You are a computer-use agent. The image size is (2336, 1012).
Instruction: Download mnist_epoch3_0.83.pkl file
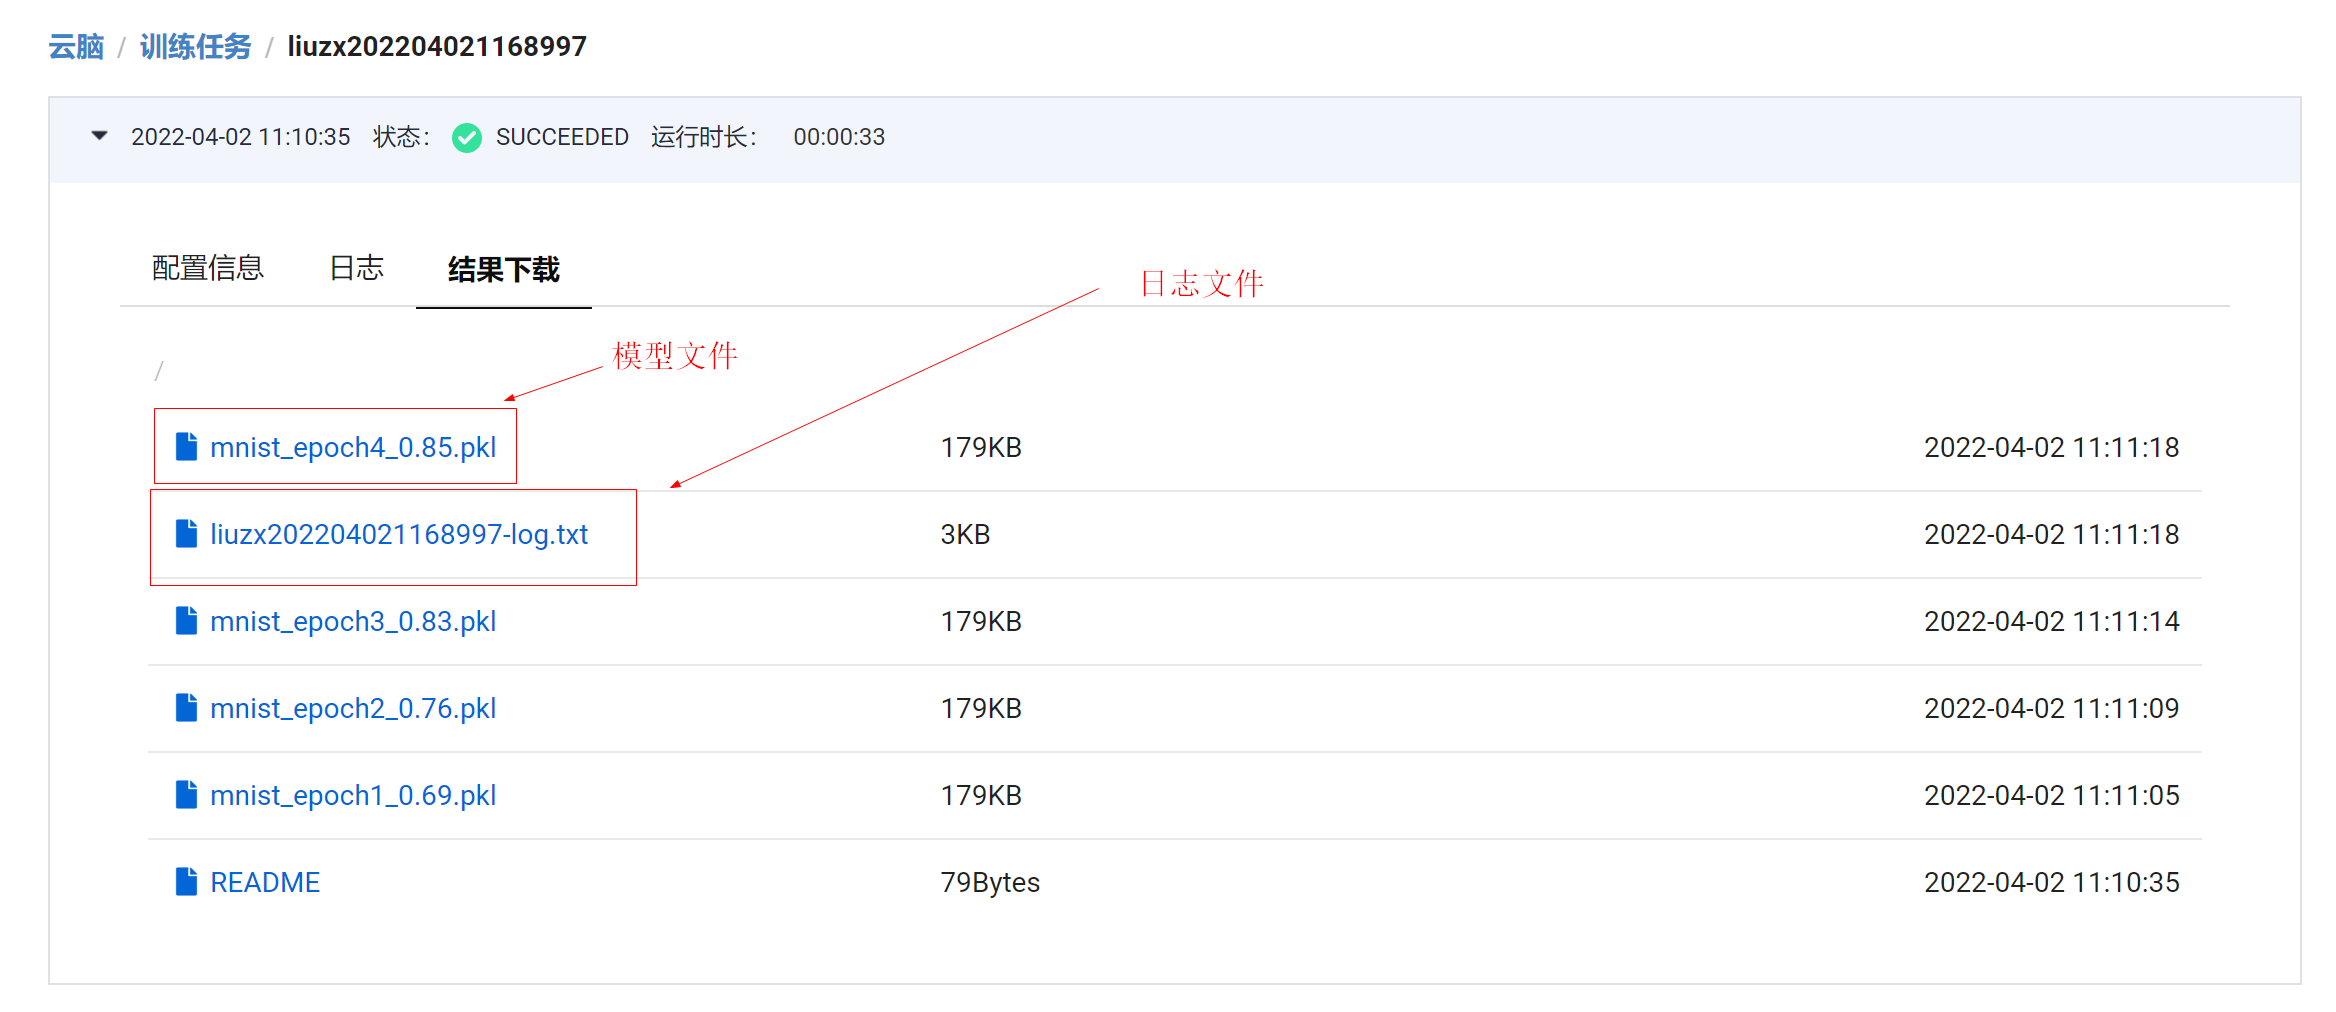point(353,622)
